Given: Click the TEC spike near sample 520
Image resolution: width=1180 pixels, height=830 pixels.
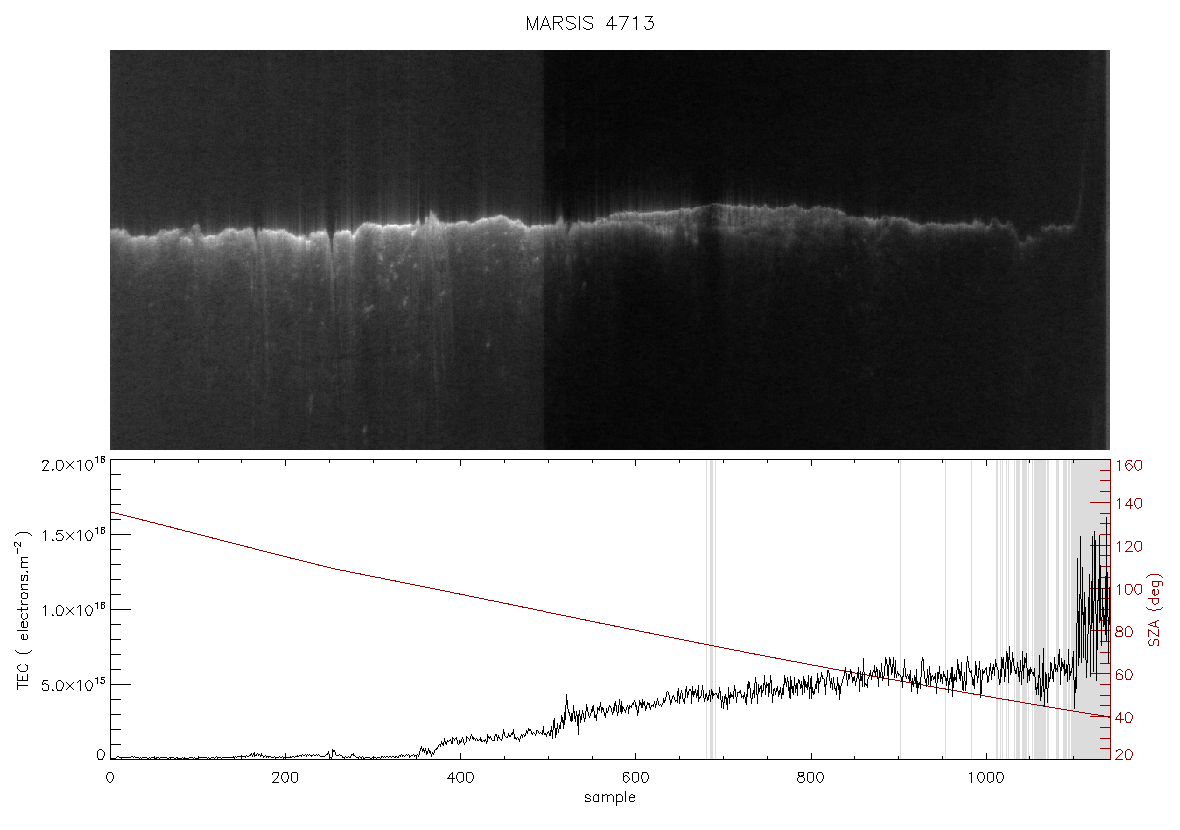Looking at the screenshot, I should pos(567,707).
